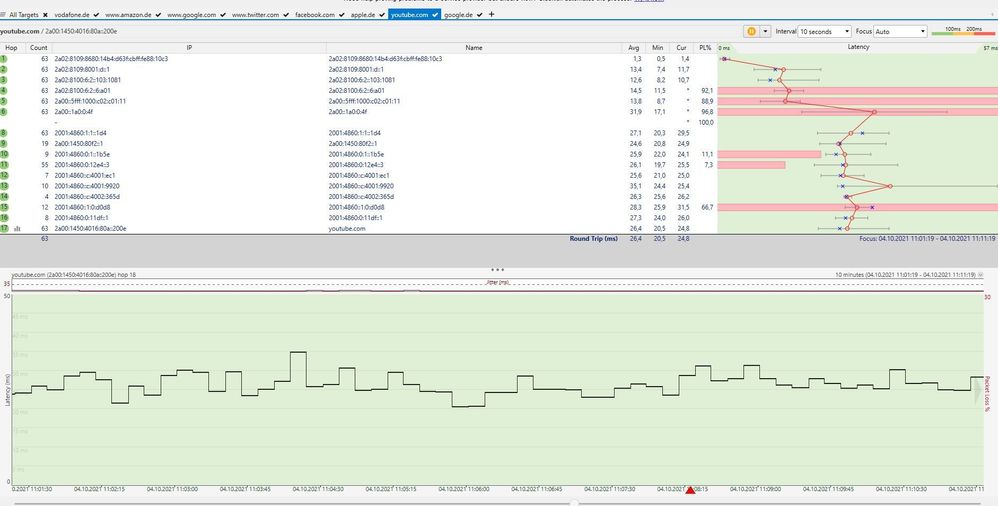Pause tracing with the yellow pause button

tap(751, 31)
